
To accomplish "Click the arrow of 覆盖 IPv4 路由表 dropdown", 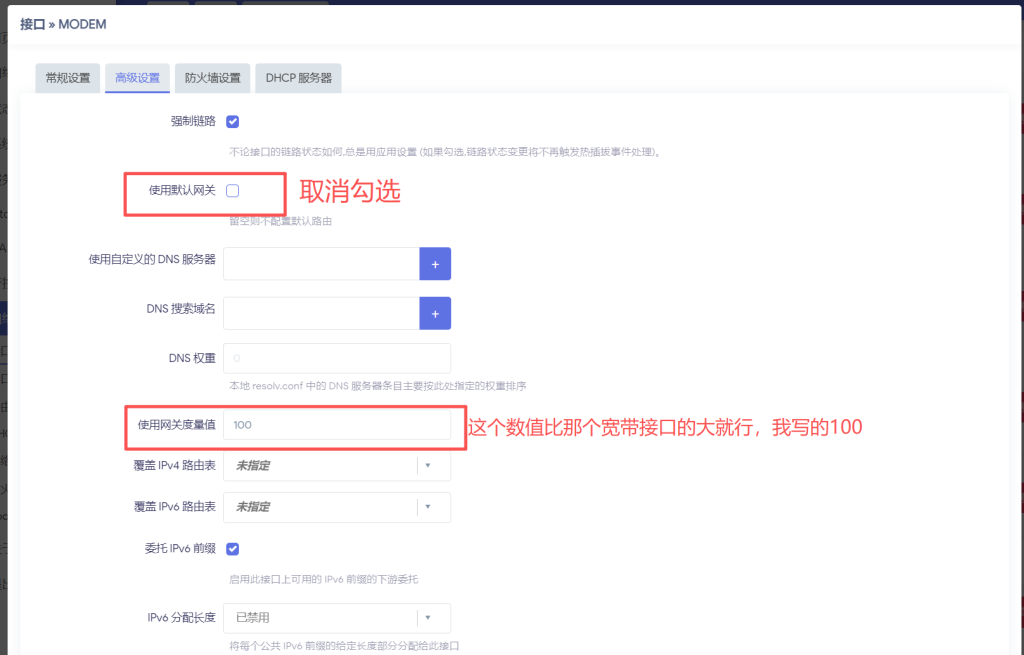I will pyautogui.click(x=428, y=465).
